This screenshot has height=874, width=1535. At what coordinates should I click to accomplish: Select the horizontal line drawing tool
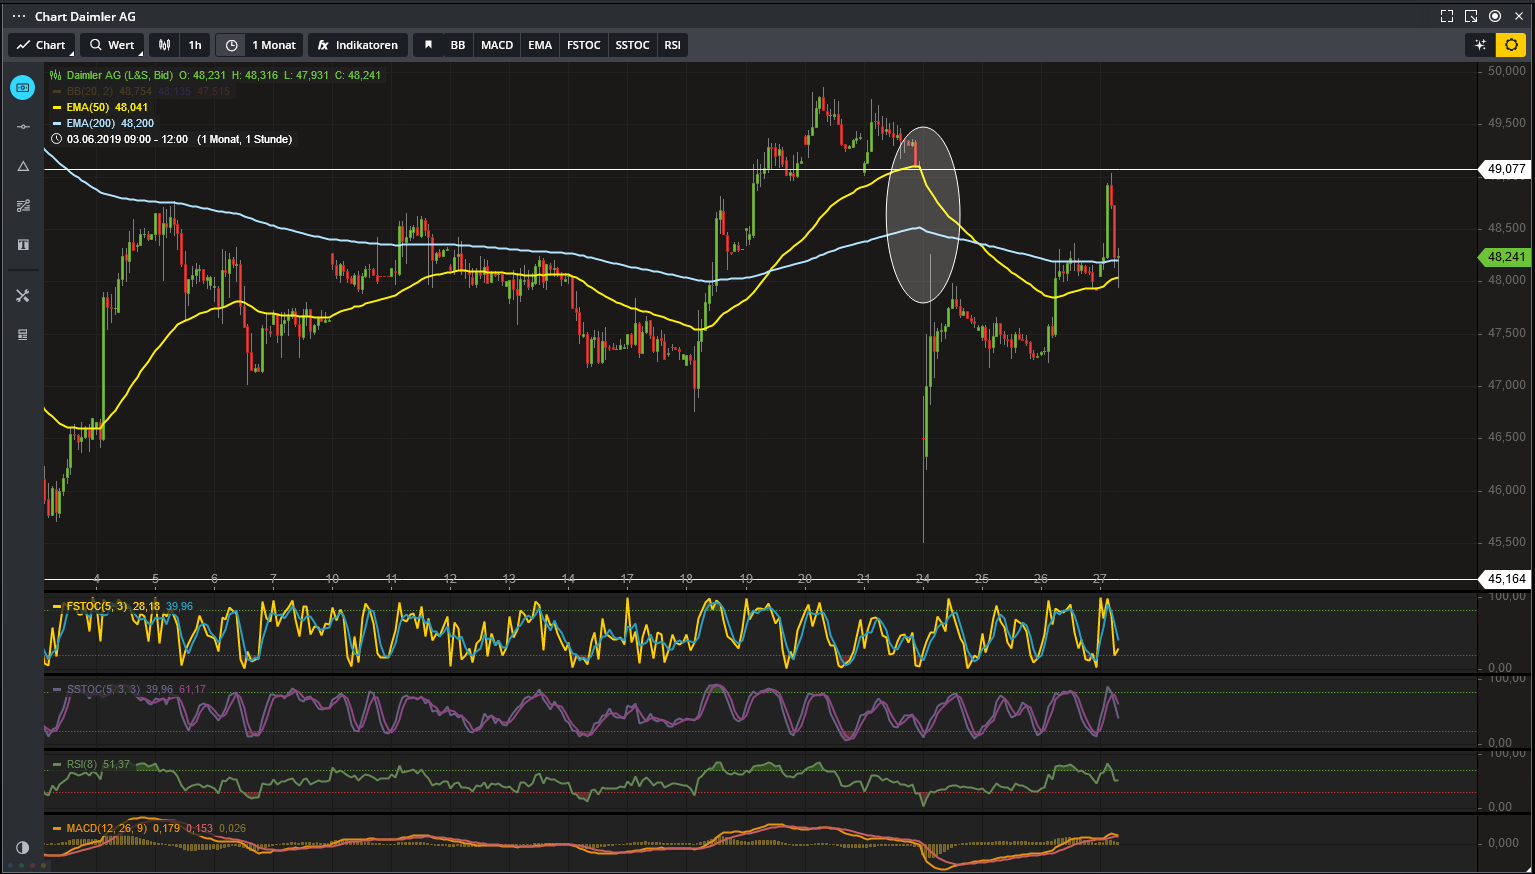pyautogui.click(x=23, y=127)
